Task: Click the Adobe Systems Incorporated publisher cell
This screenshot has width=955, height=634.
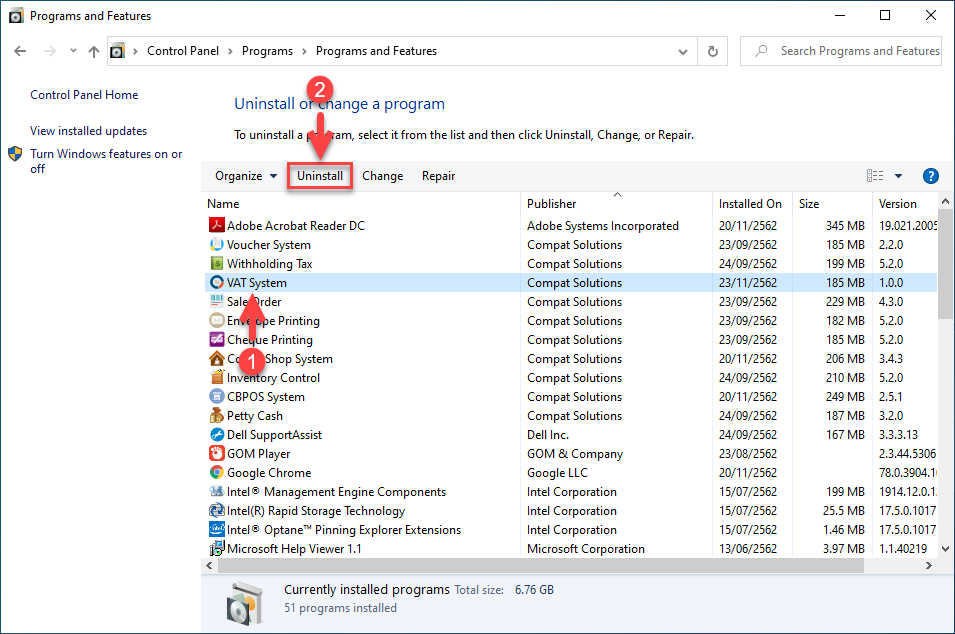Action: (602, 226)
